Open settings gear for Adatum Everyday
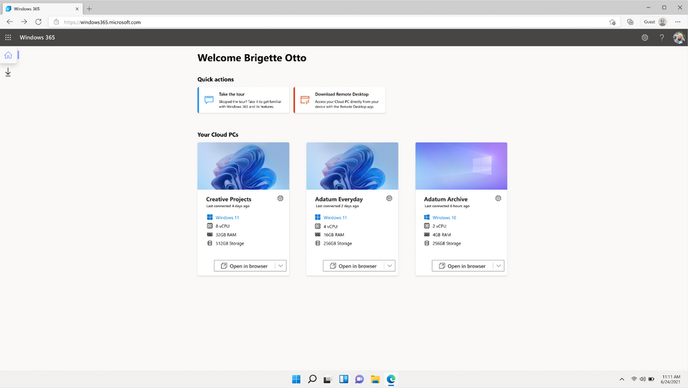Image resolution: width=688 pixels, height=388 pixels. [x=389, y=198]
